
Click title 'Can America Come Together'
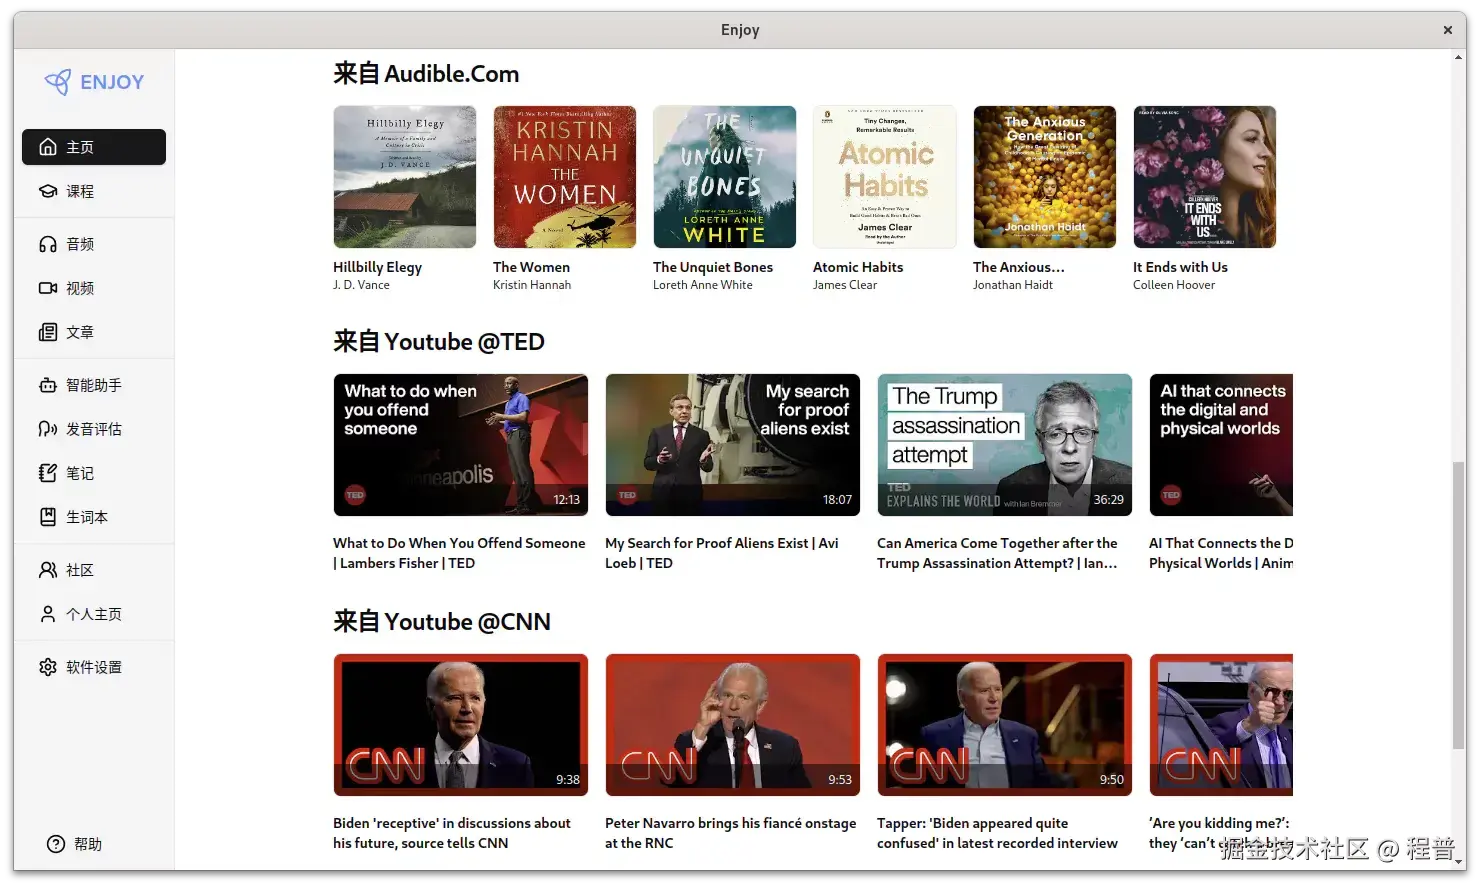[x=997, y=553]
